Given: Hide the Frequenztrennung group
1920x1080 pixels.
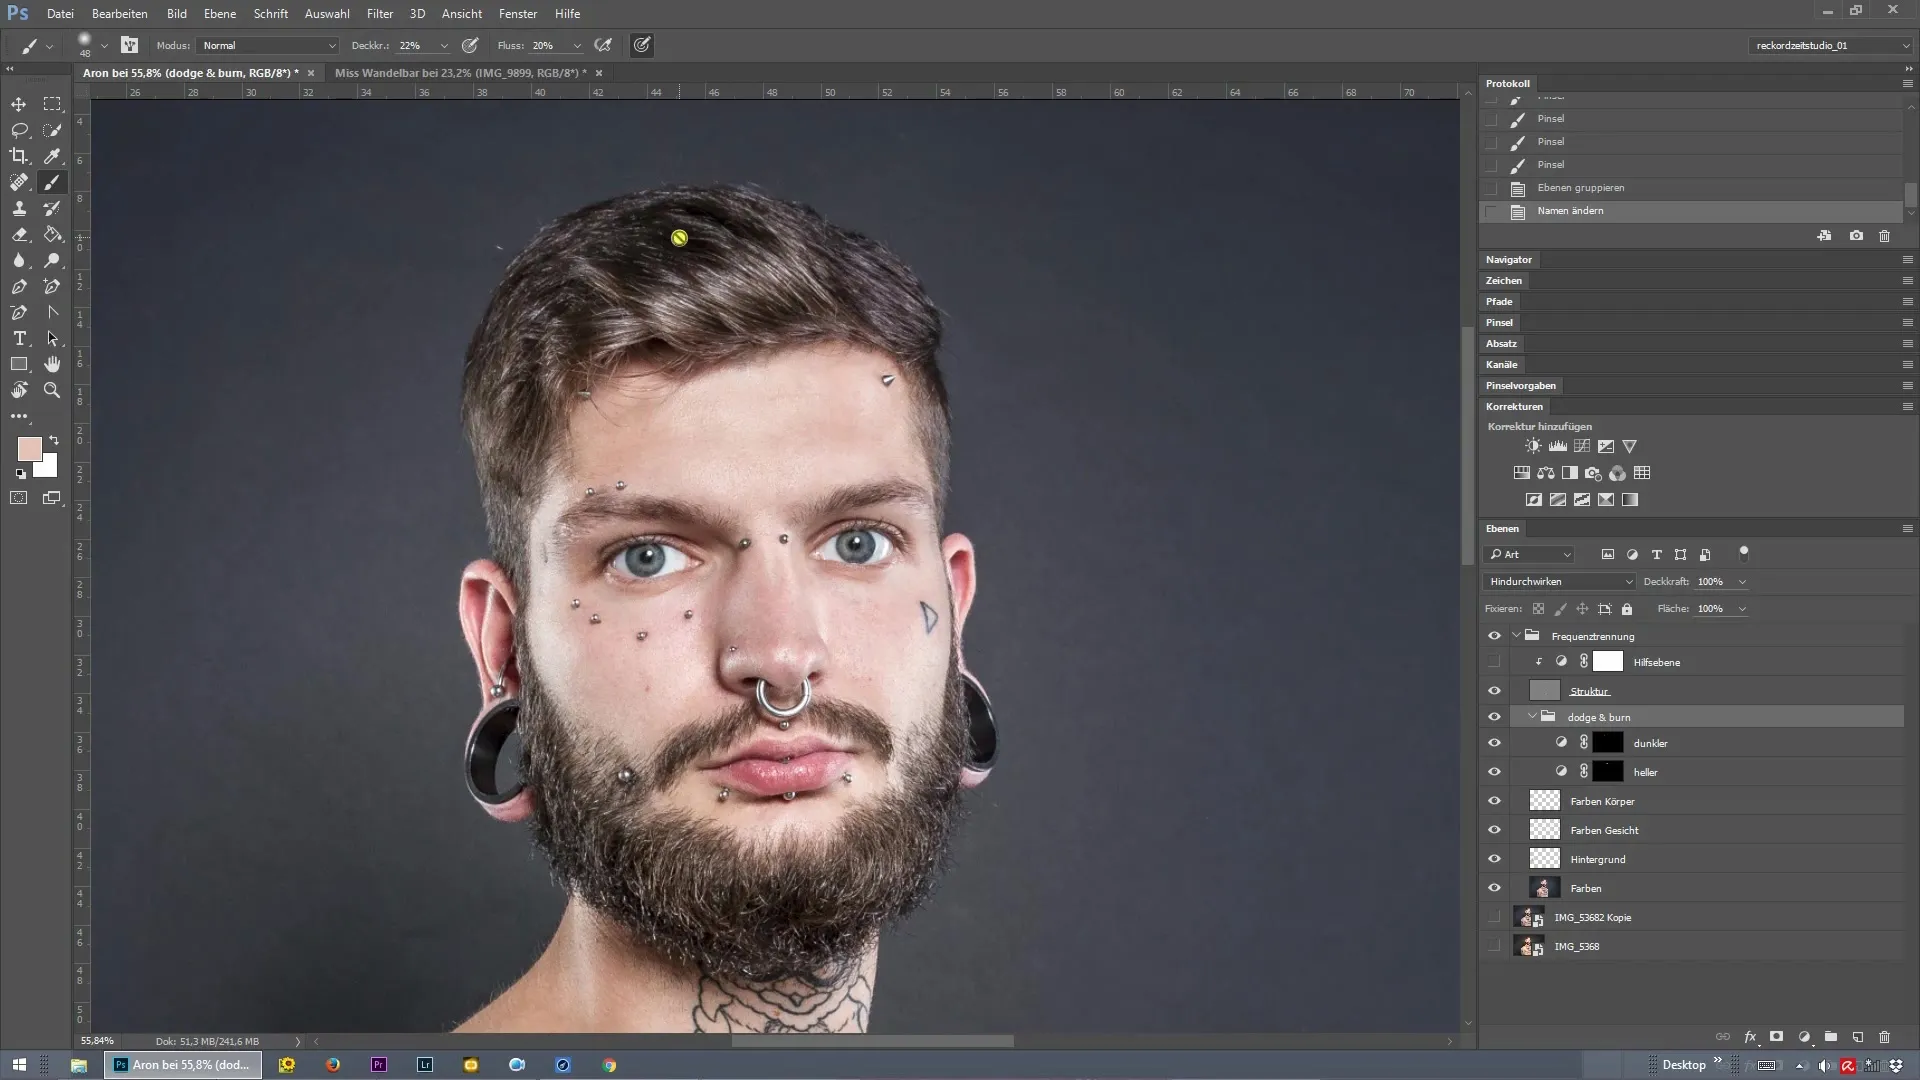Looking at the screenshot, I should coord(1494,636).
